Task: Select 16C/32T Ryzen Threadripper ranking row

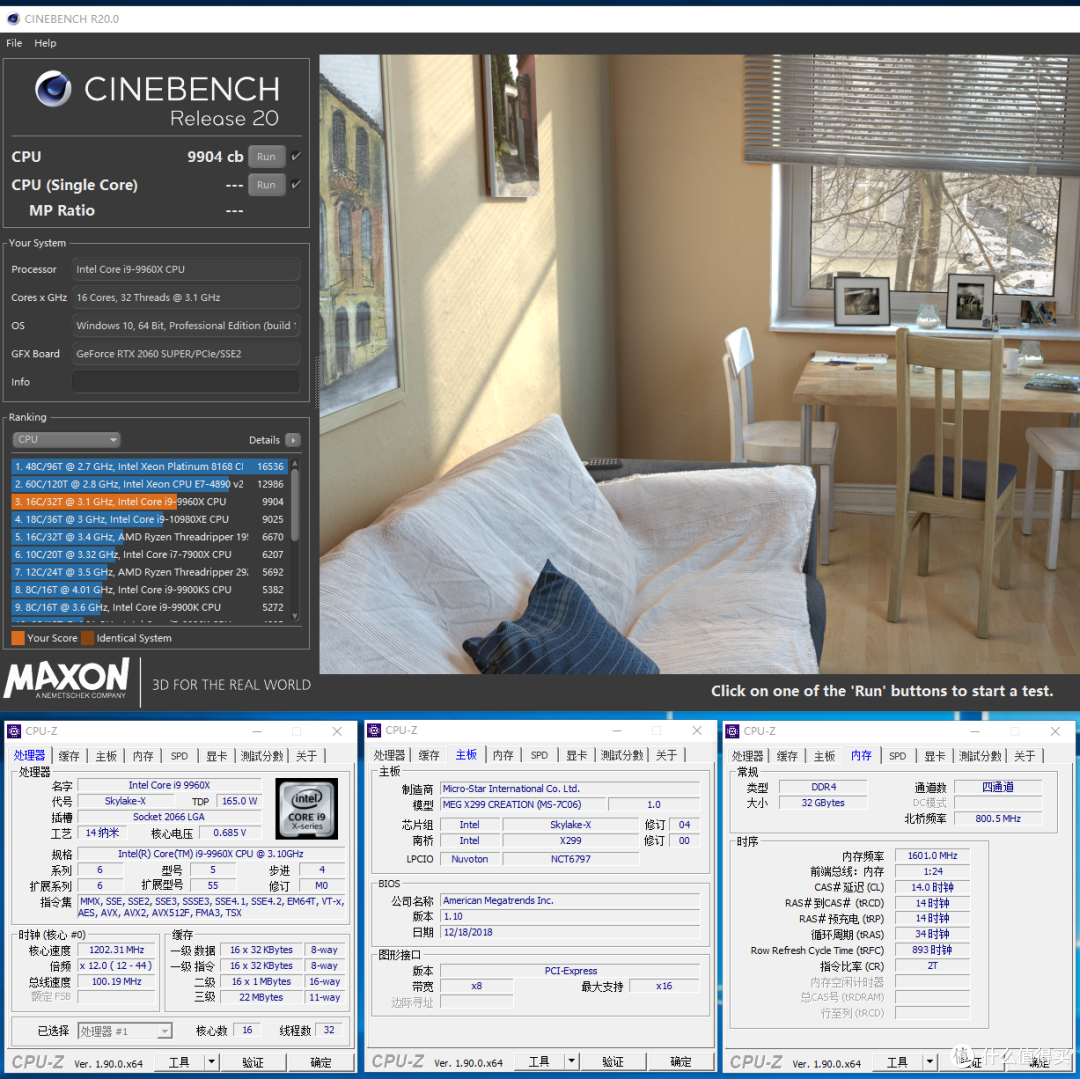Action: (x=149, y=537)
